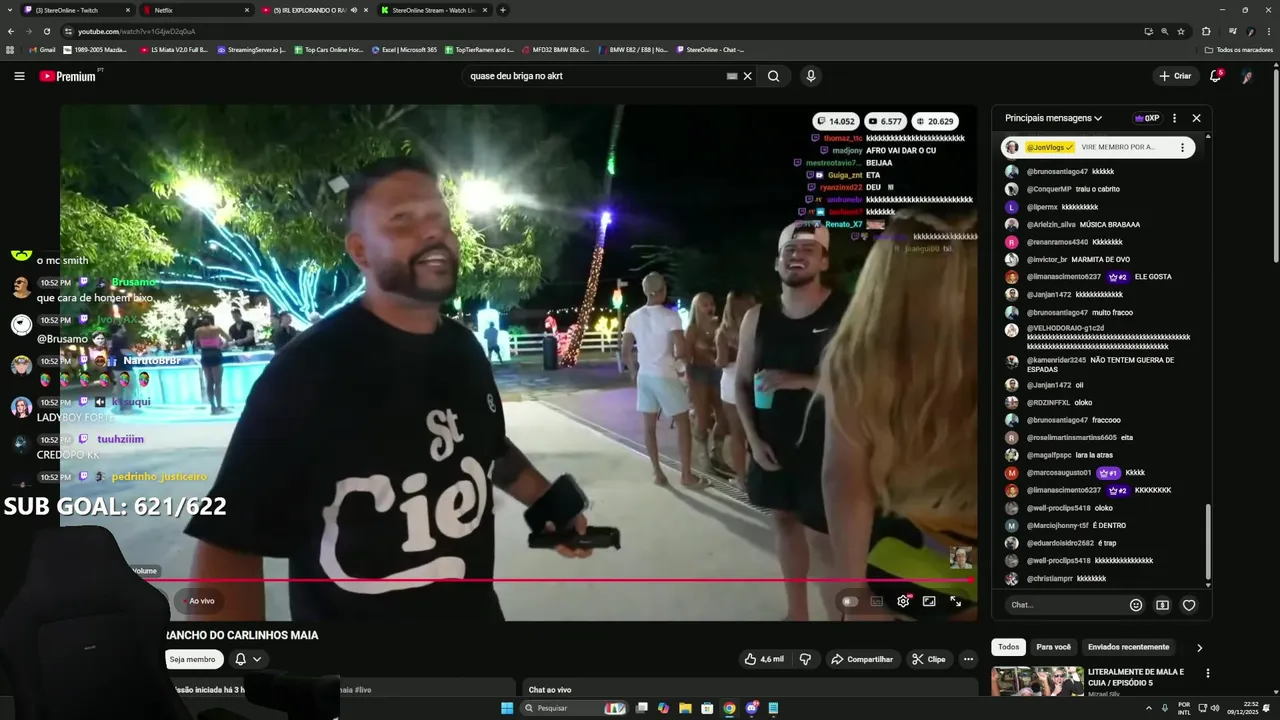Open the browser extensions puzzle icon

click(x=1206, y=31)
